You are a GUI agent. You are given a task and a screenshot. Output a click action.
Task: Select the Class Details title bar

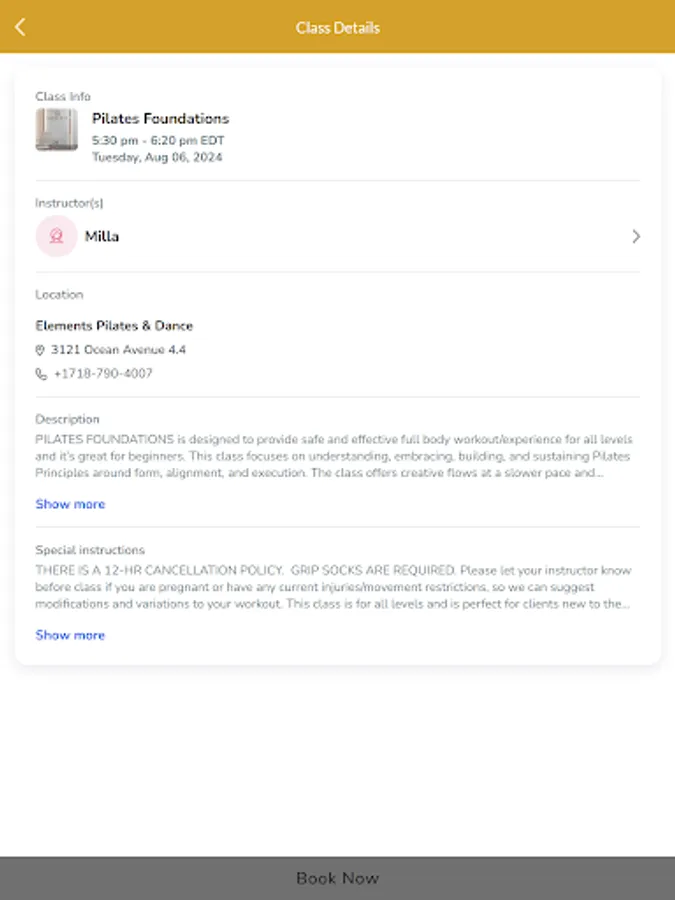[x=337, y=27]
